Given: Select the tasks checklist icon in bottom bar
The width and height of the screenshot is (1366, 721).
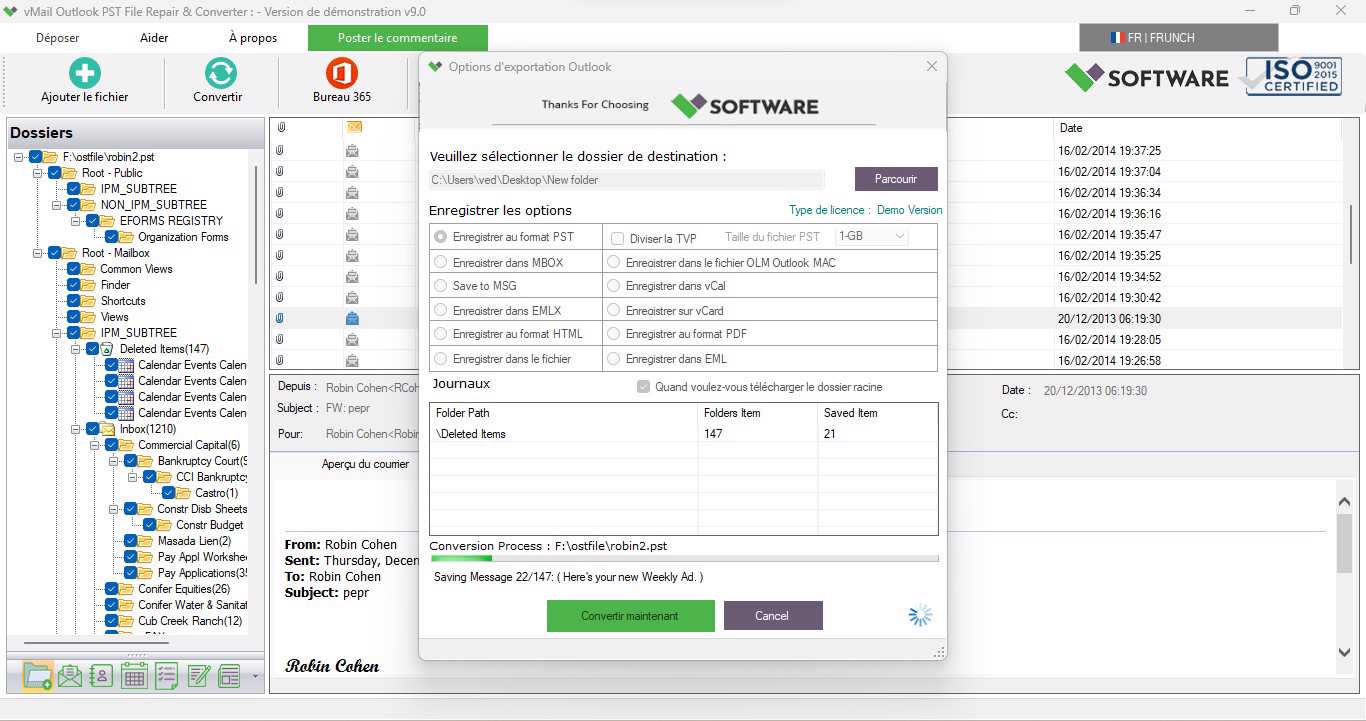Looking at the screenshot, I should (x=166, y=676).
